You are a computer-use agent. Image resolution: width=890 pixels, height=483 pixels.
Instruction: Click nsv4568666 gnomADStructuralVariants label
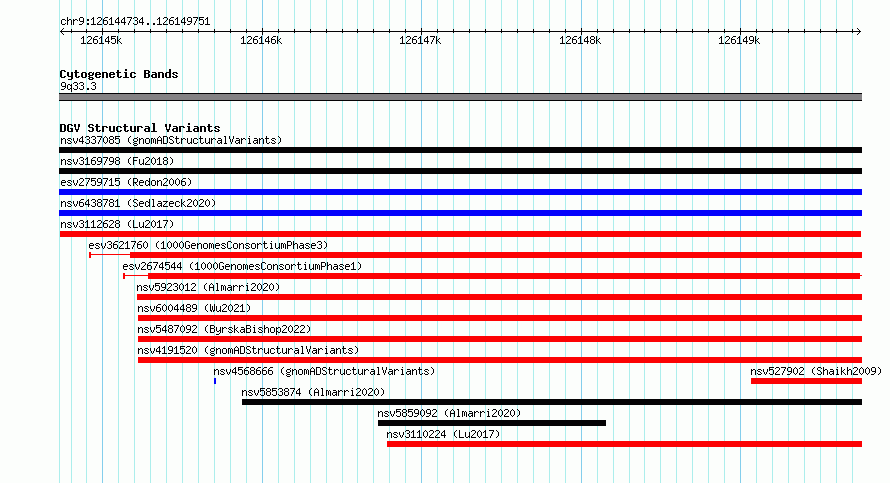(324, 371)
